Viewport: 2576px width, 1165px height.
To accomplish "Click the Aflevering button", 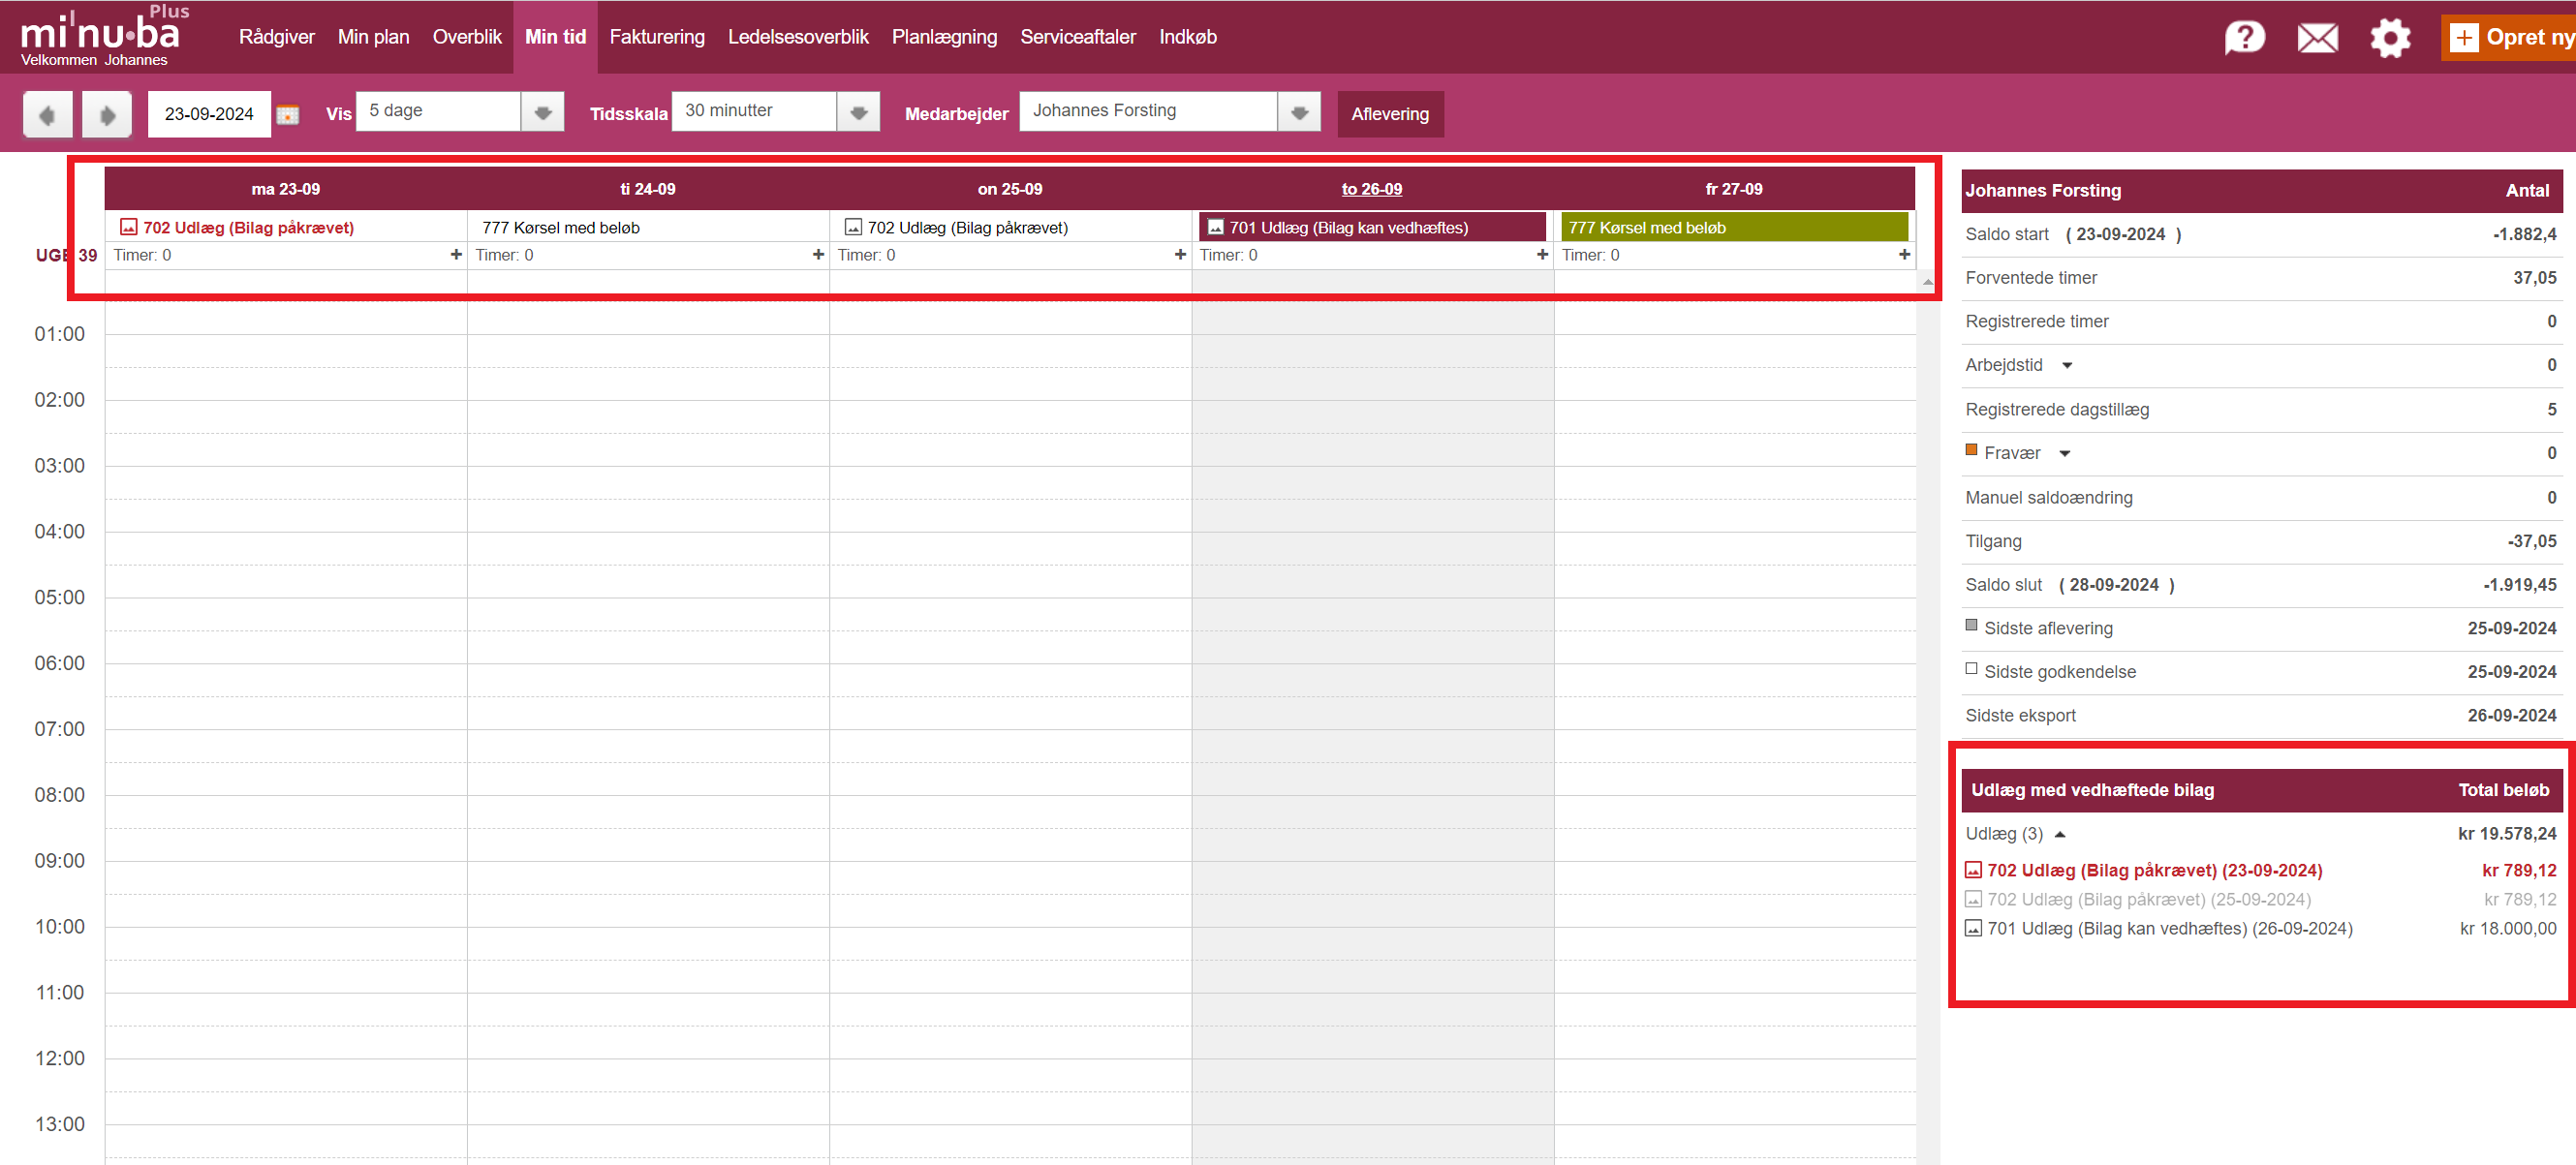I will 1390,114.
